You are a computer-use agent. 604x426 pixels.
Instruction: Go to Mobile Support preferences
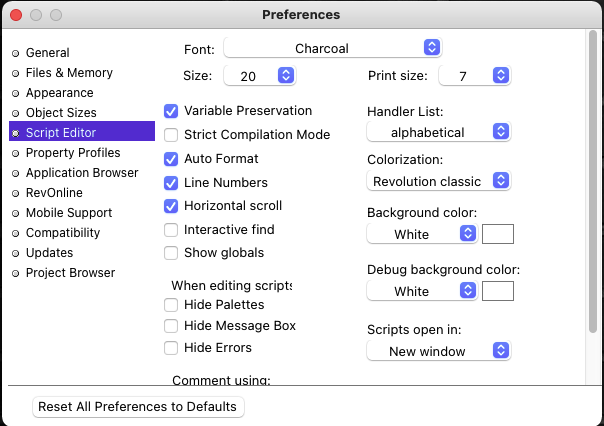point(69,213)
